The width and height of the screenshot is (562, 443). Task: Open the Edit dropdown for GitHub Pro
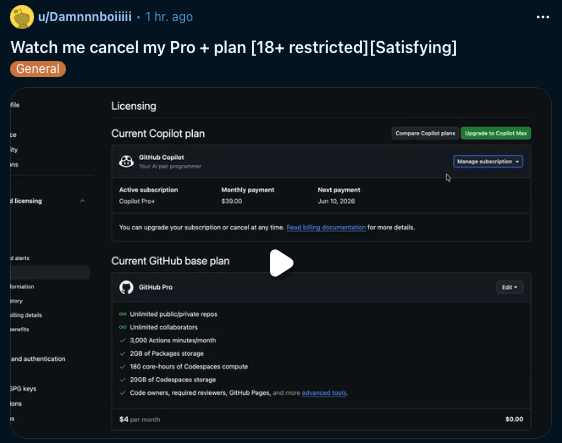509,287
